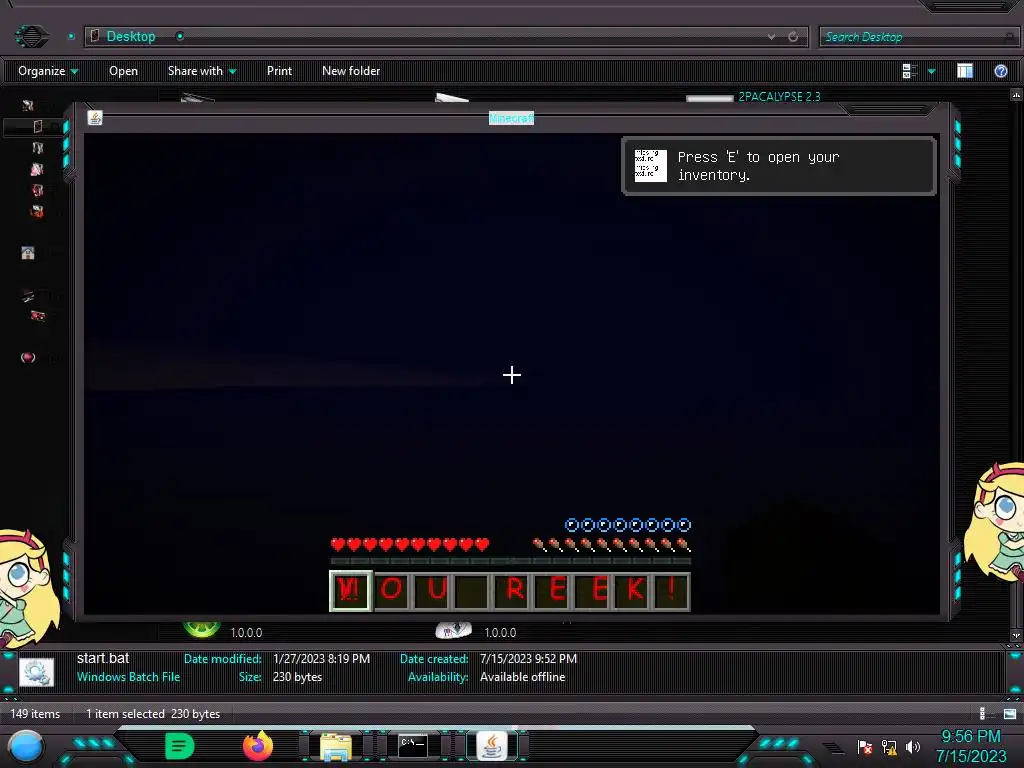Click the Available offline text
Image resolution: width=1024 pixels, height=768 pixels.
point(522,677)
